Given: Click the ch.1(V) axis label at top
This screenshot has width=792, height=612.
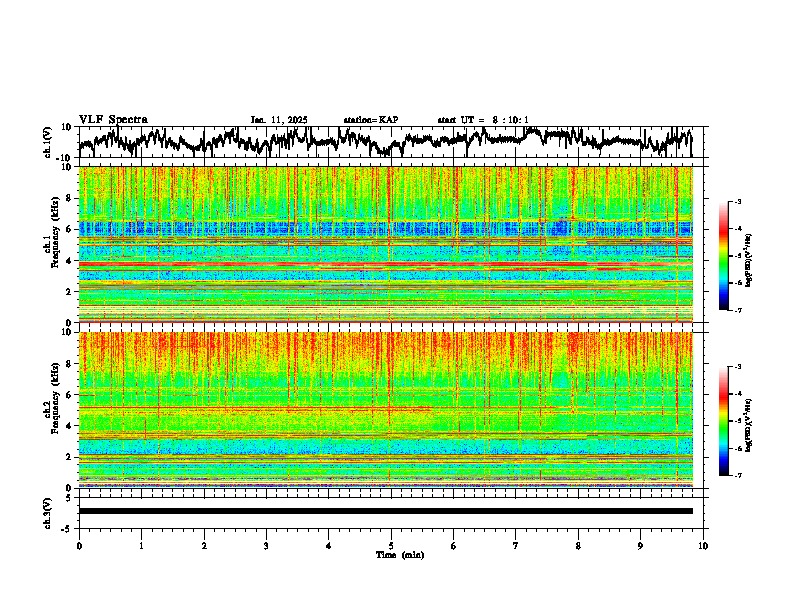Looking at the screenshot, I should point(48,142).
